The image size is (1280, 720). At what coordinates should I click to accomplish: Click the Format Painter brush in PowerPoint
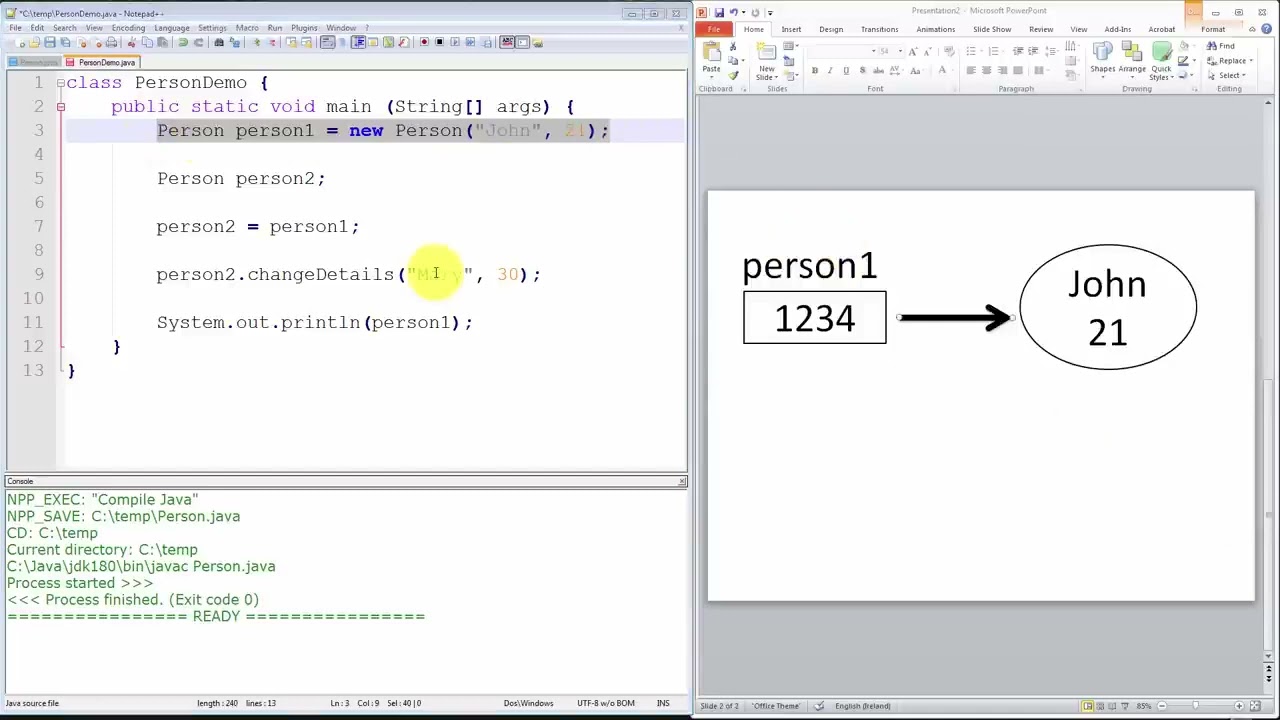(733, 75)
